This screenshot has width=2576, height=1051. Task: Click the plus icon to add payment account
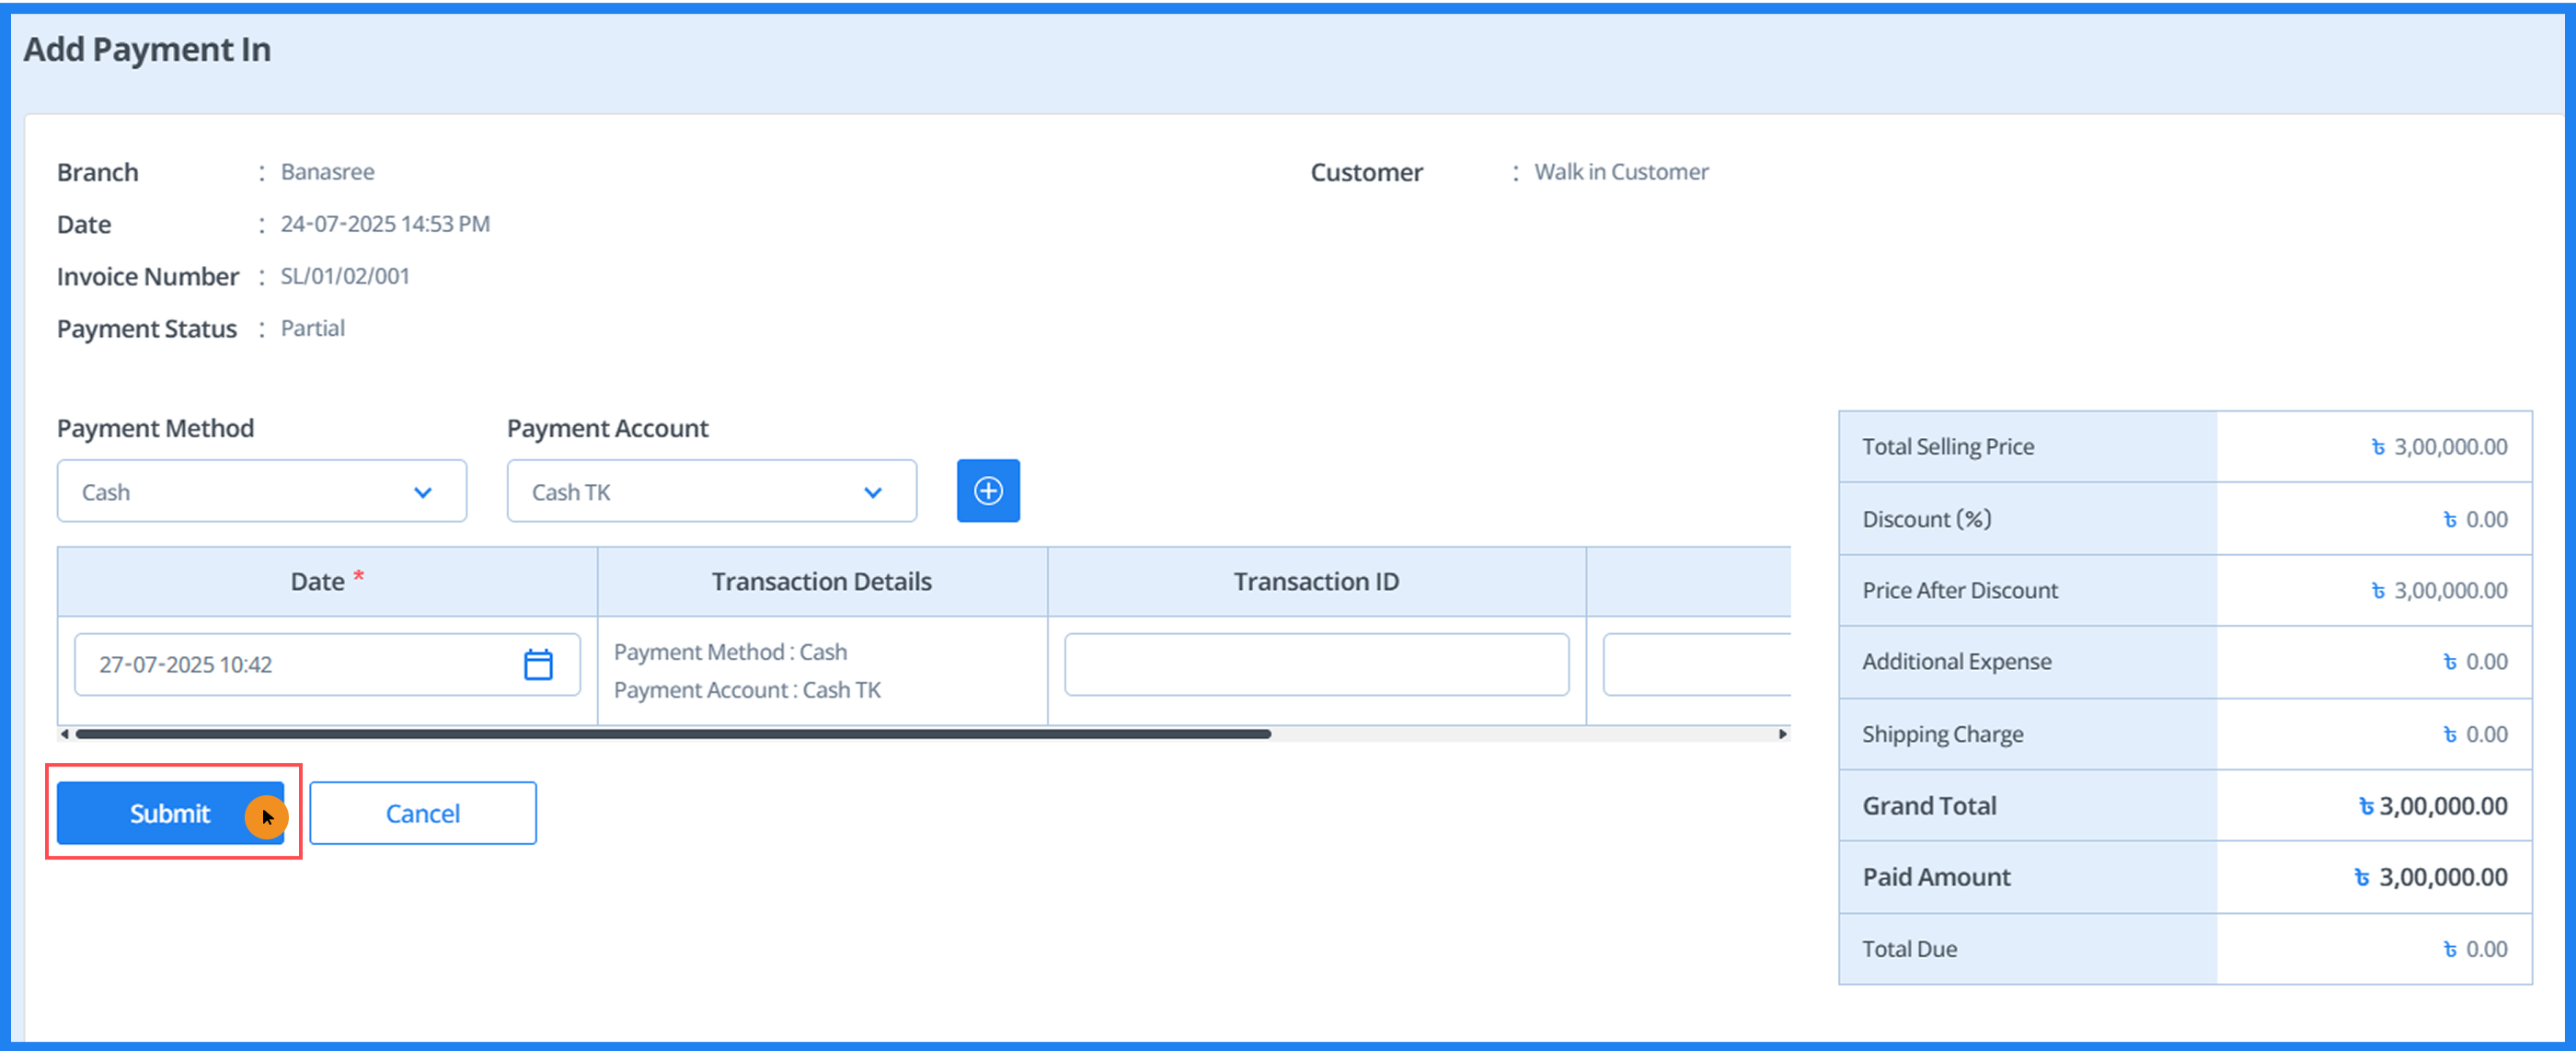[x=988, y=490]
